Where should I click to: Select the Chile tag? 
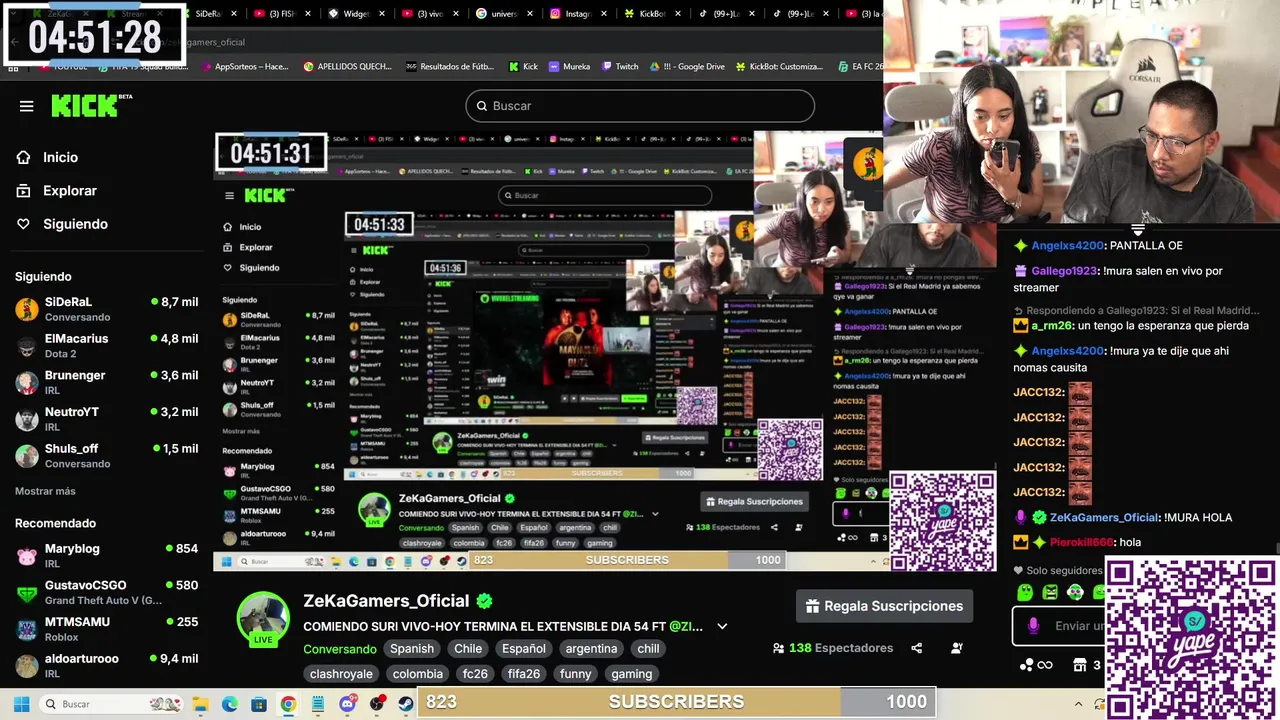click(468, 648)
